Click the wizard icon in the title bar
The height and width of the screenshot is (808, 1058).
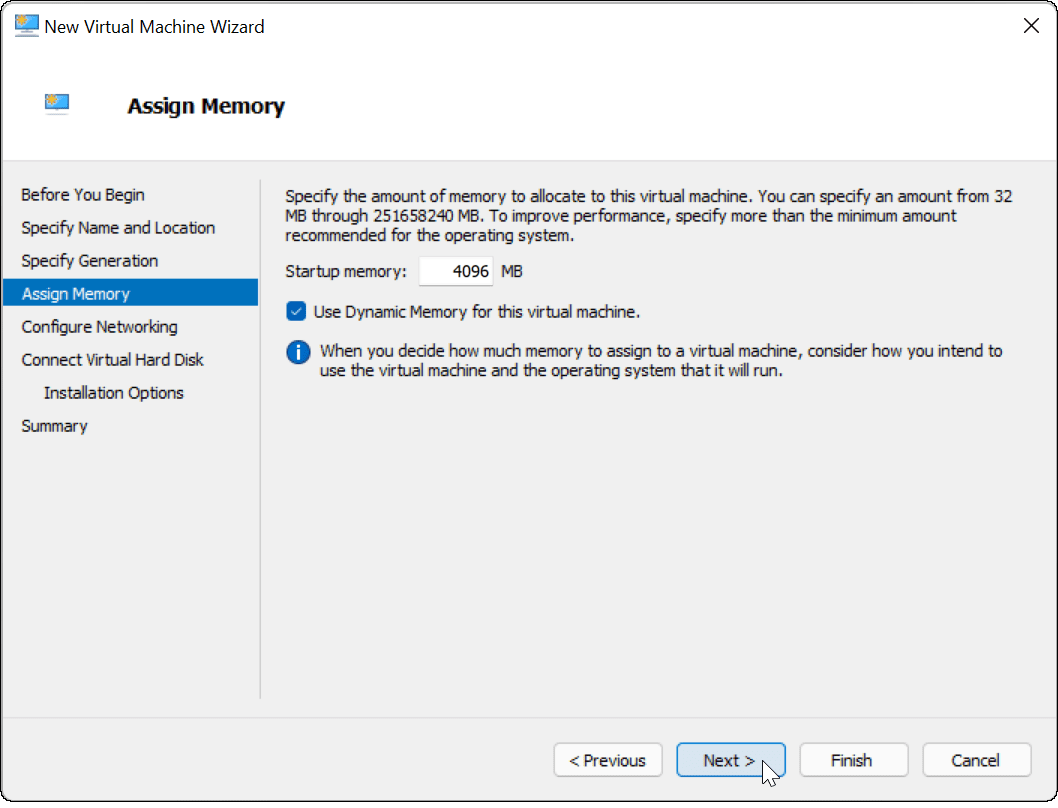pos(26,27)
